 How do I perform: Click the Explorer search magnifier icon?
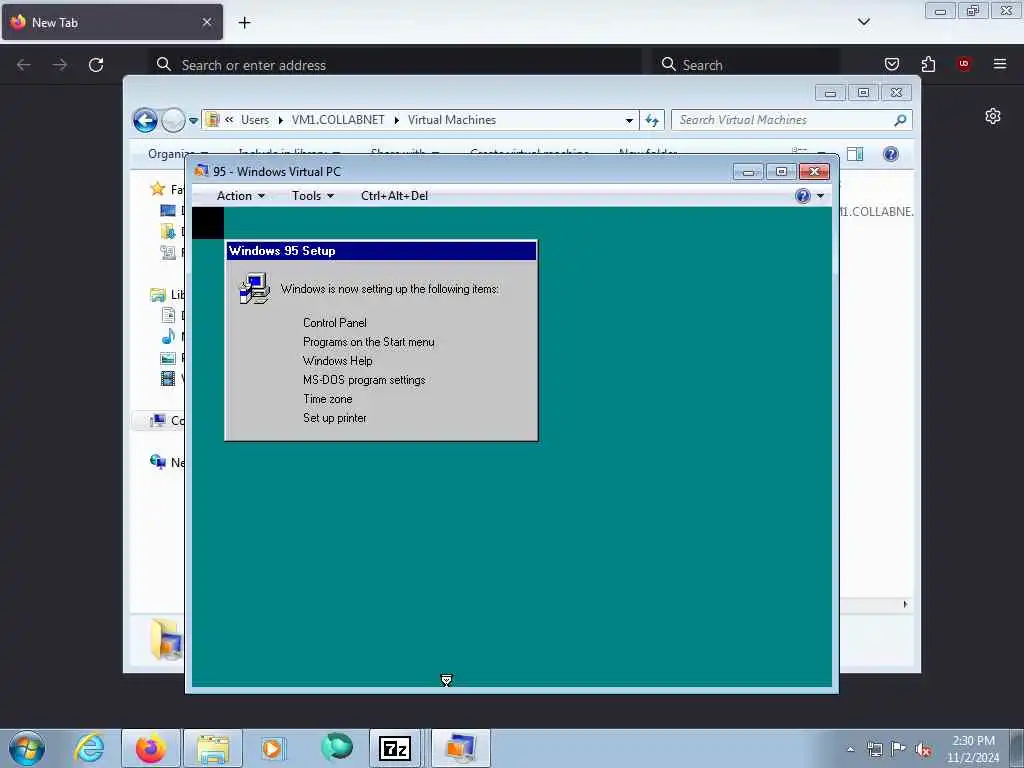[x=900, y=120]
